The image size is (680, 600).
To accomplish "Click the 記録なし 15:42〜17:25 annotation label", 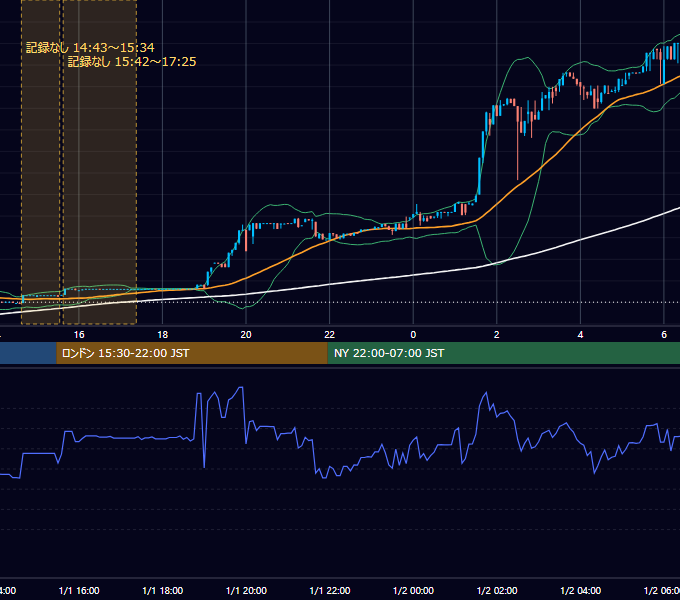I will pos(132,62).
